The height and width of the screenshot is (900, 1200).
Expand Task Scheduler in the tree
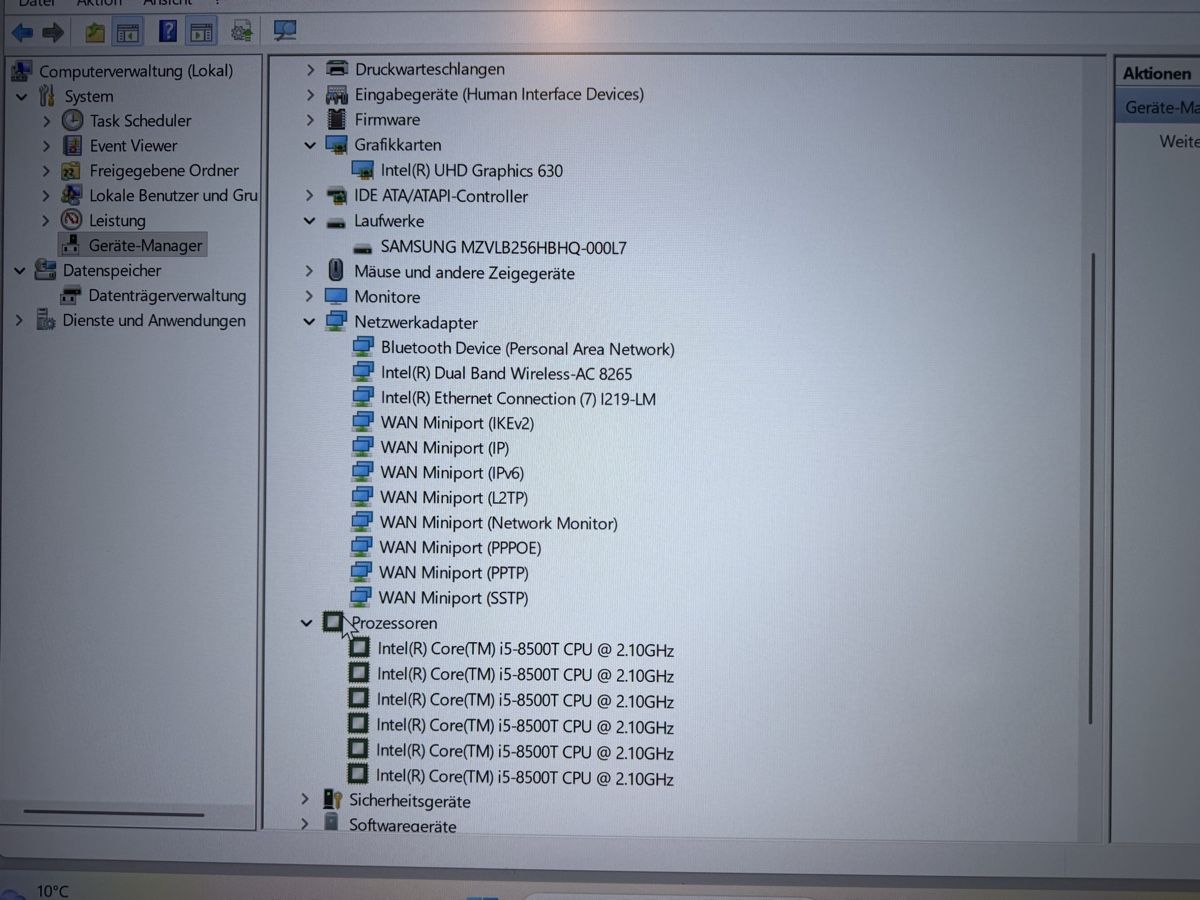pos(46,121)
